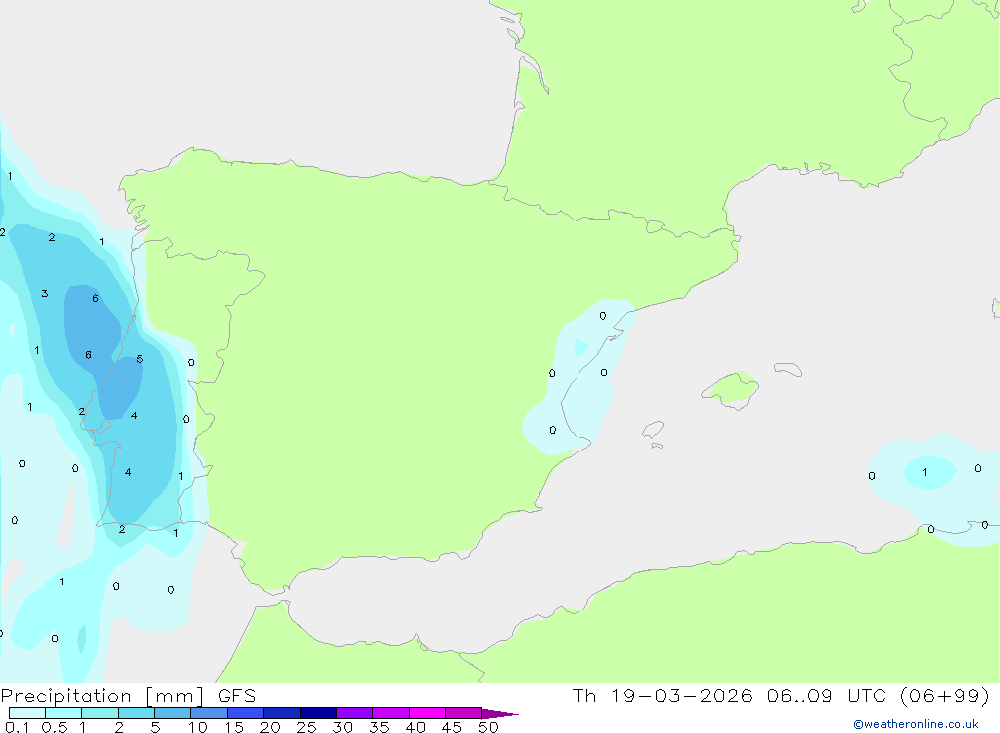
Task: Click the 0.1–0.5 mm legend color swatch
Action: 27,713
